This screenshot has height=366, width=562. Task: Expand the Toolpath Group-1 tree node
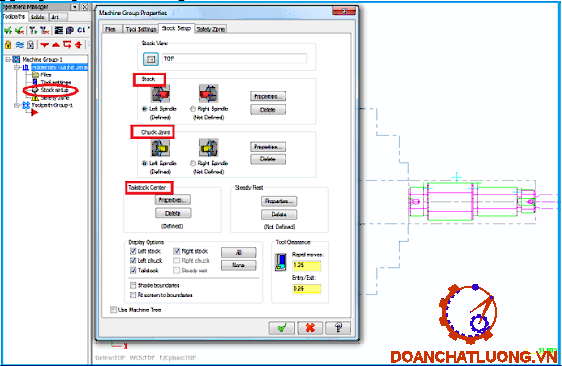pos(16,105)
